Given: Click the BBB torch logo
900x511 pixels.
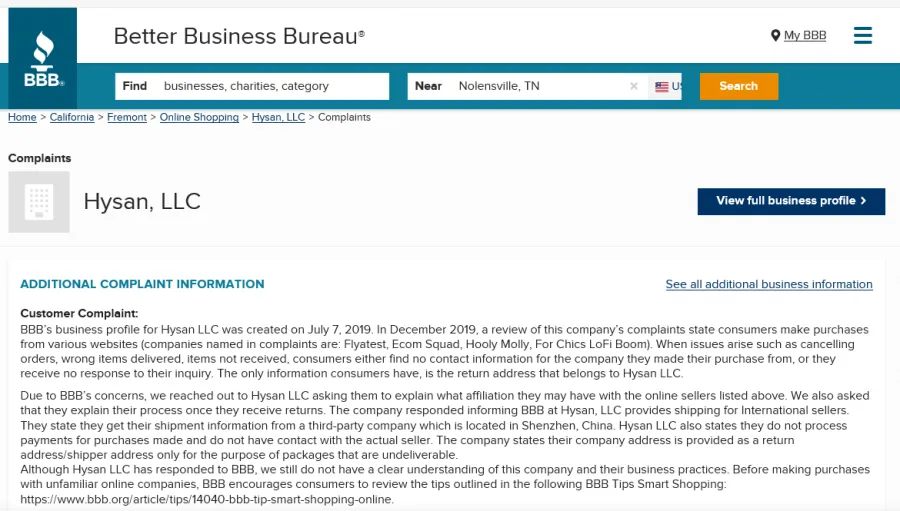Looking at the screenshot, I should [42, 58].
